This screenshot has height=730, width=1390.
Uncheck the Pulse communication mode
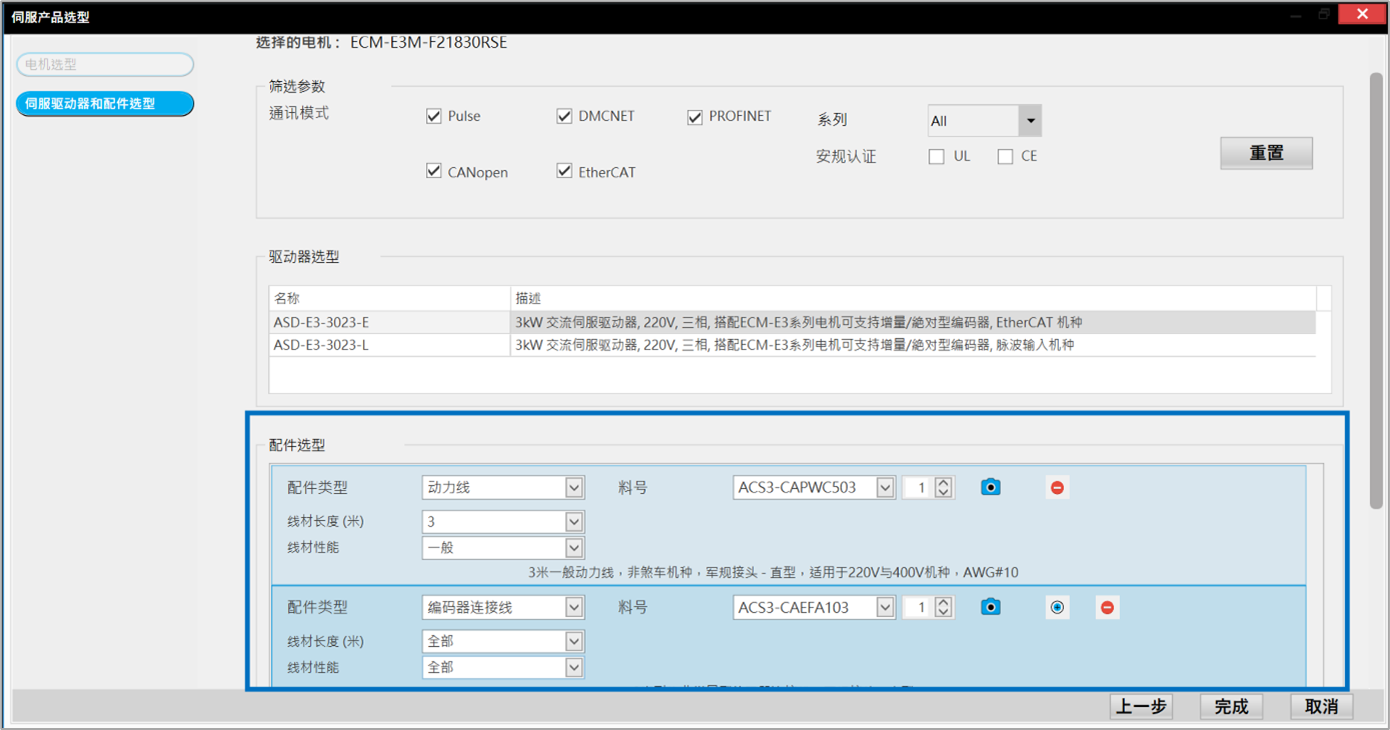[x=434, y=116]
